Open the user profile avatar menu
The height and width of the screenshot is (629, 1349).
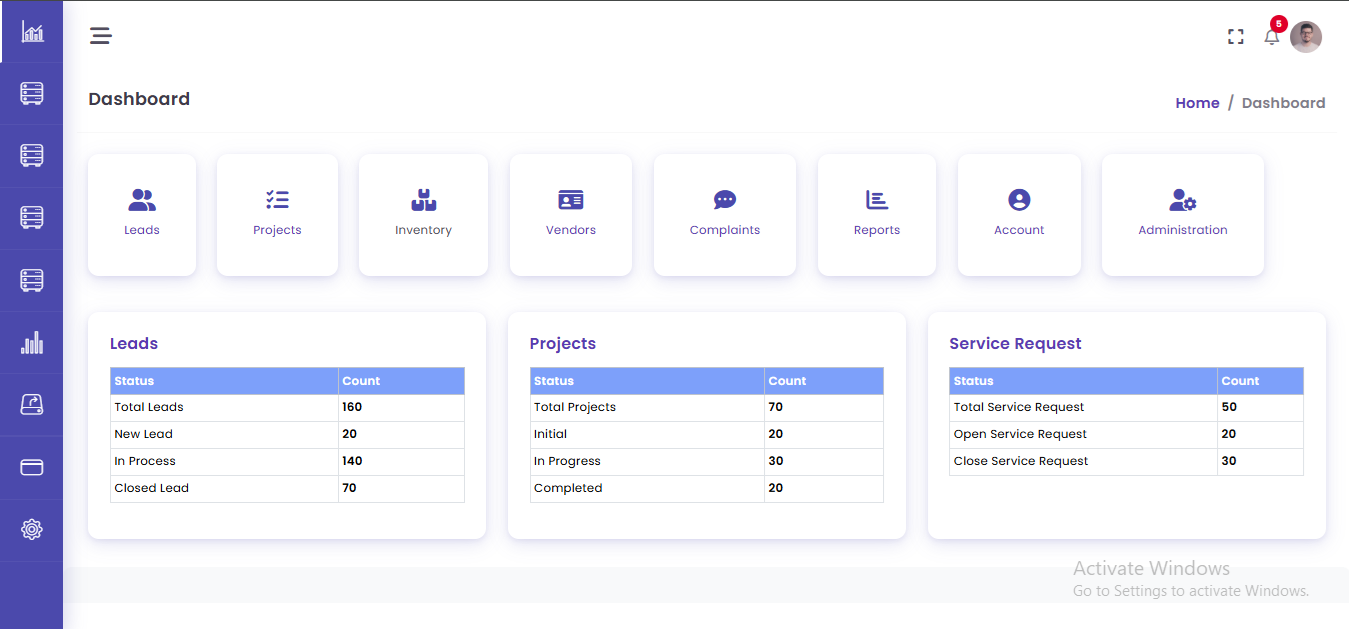[x=1306, y=37]
